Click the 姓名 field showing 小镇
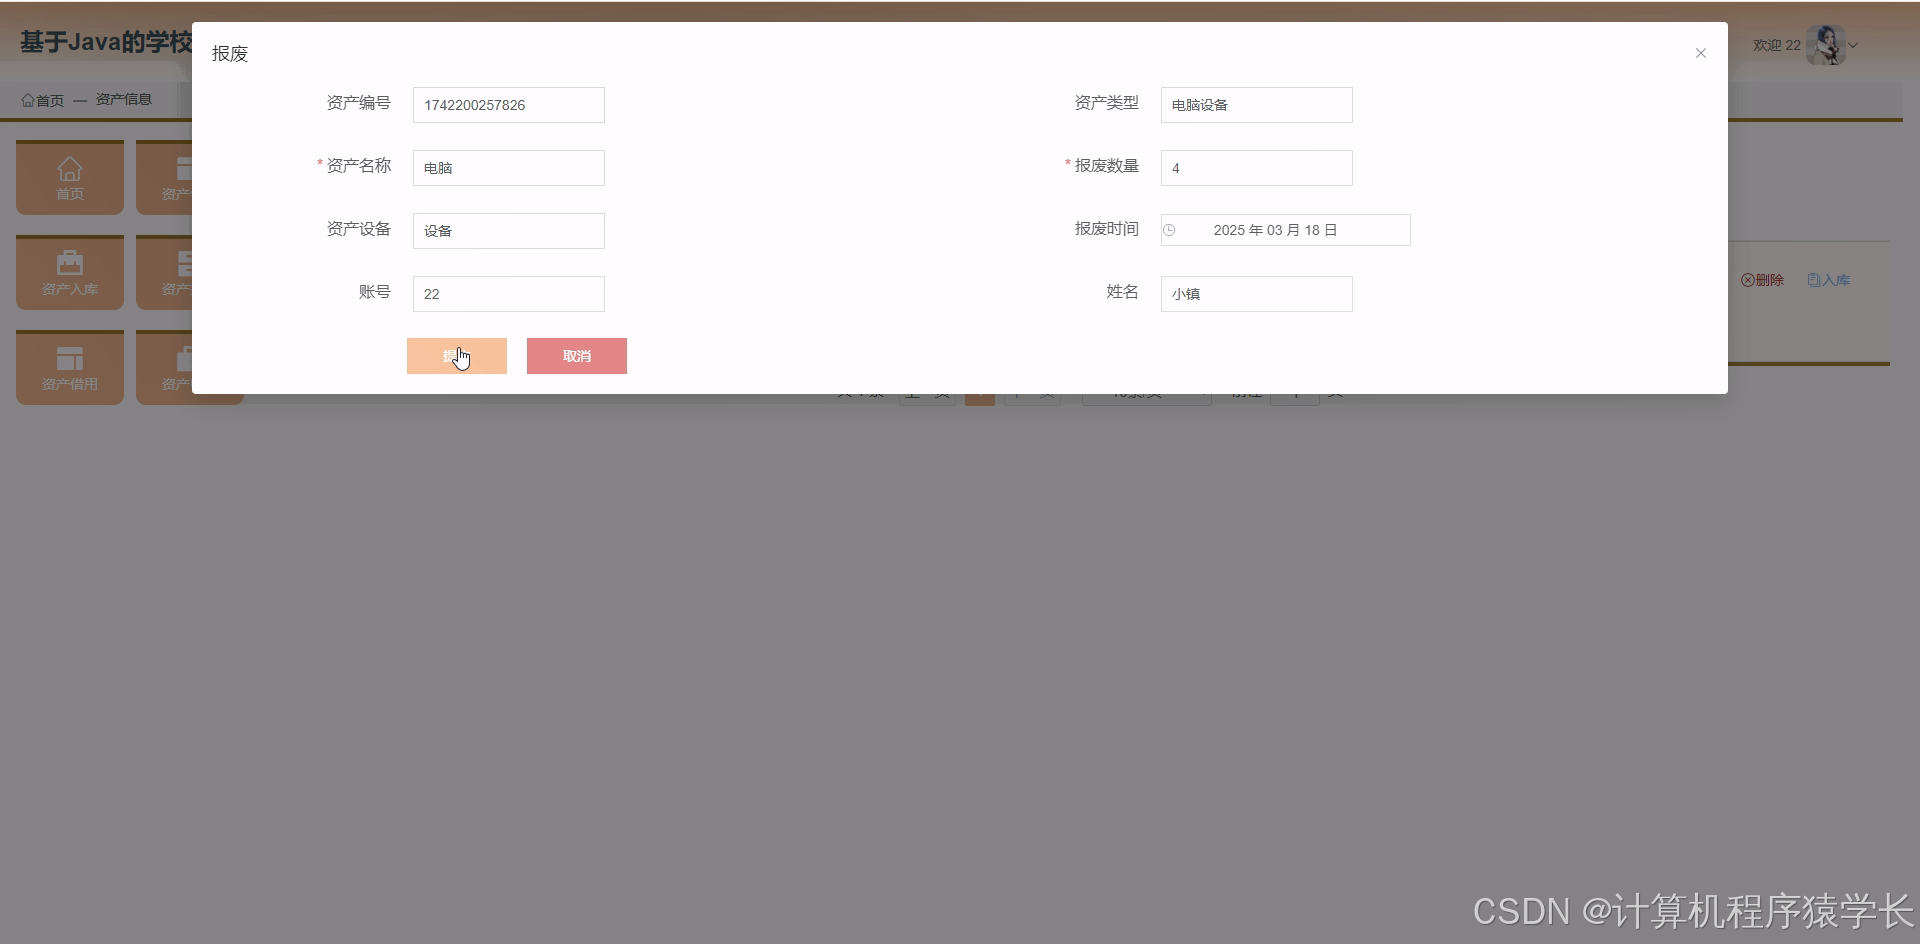The height and width of the screenshot is (944, 1920). coord(1255,293)
